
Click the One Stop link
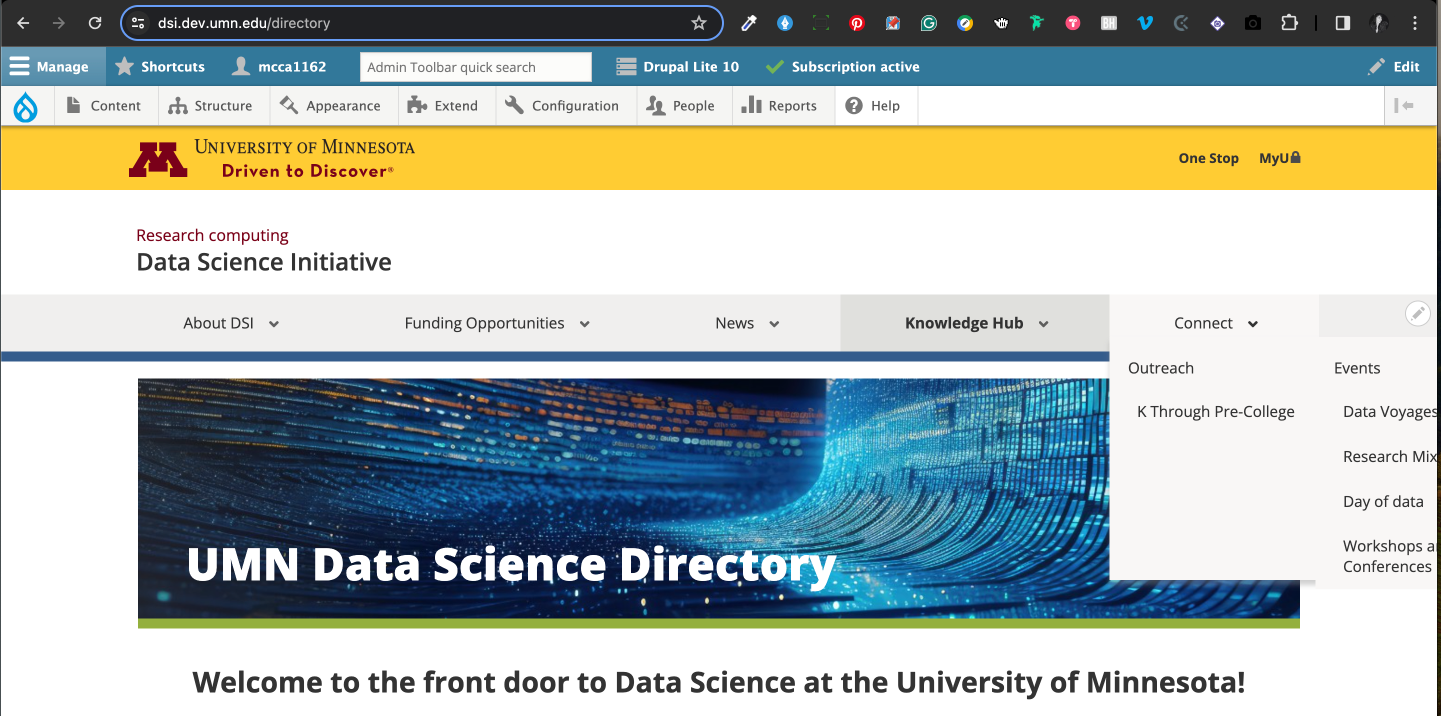1208,158
